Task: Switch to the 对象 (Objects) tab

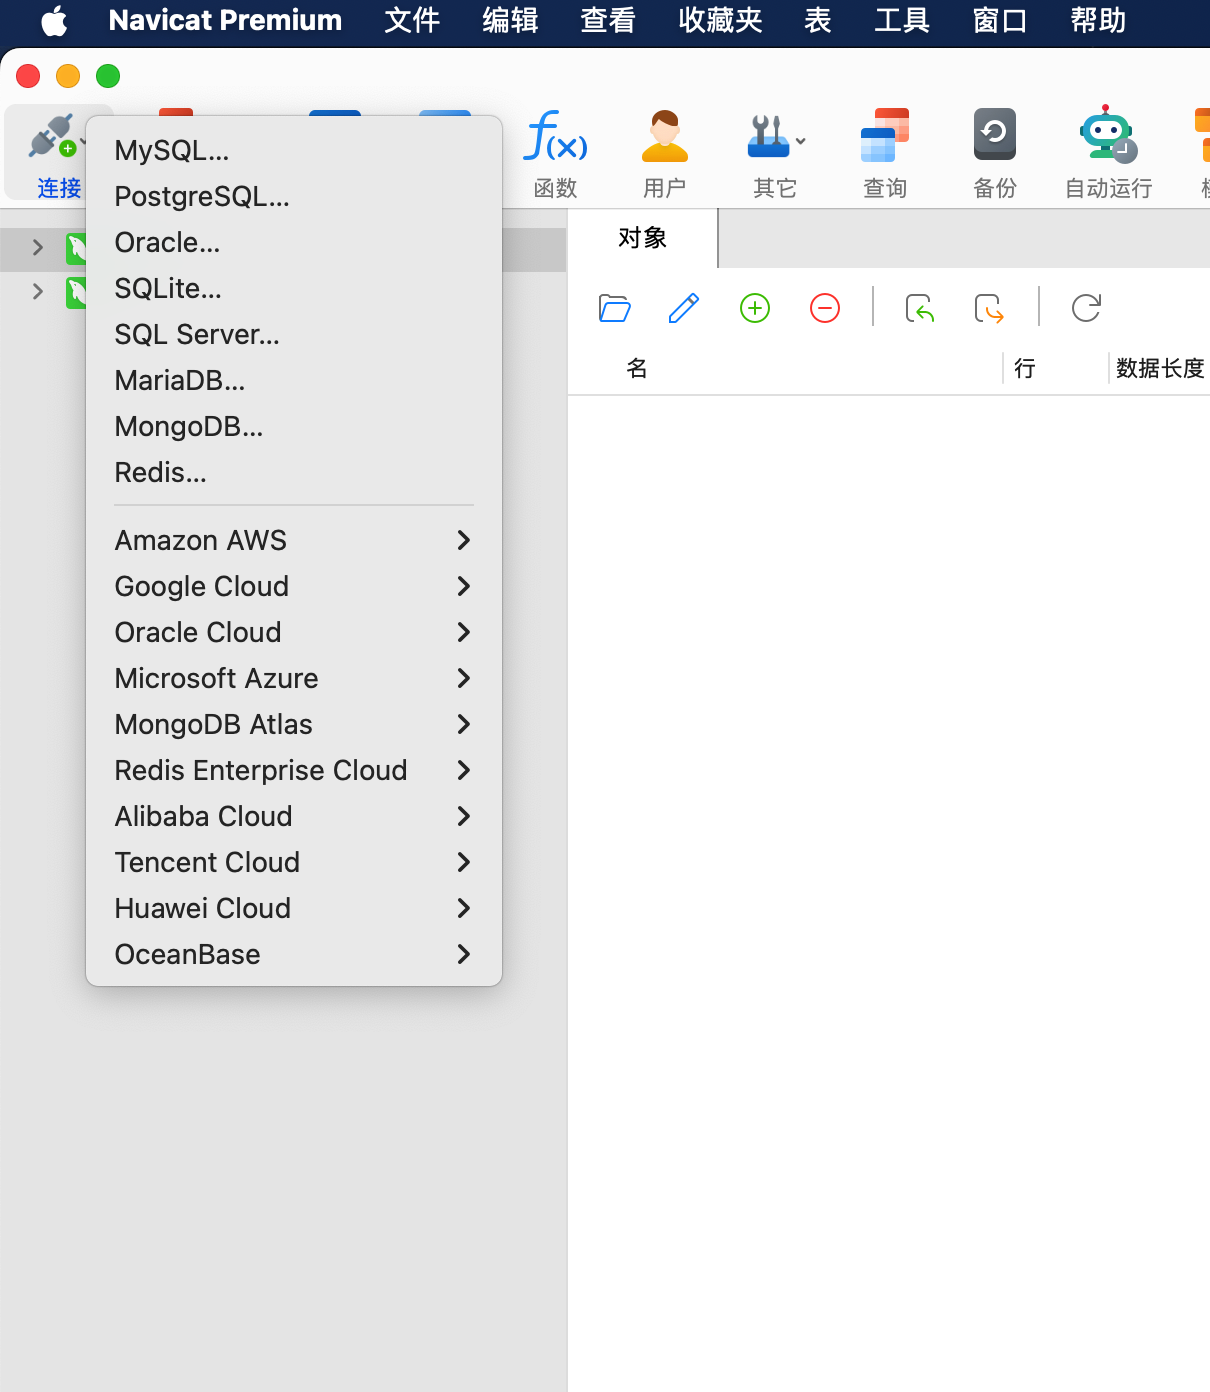Action: point(642,238)
